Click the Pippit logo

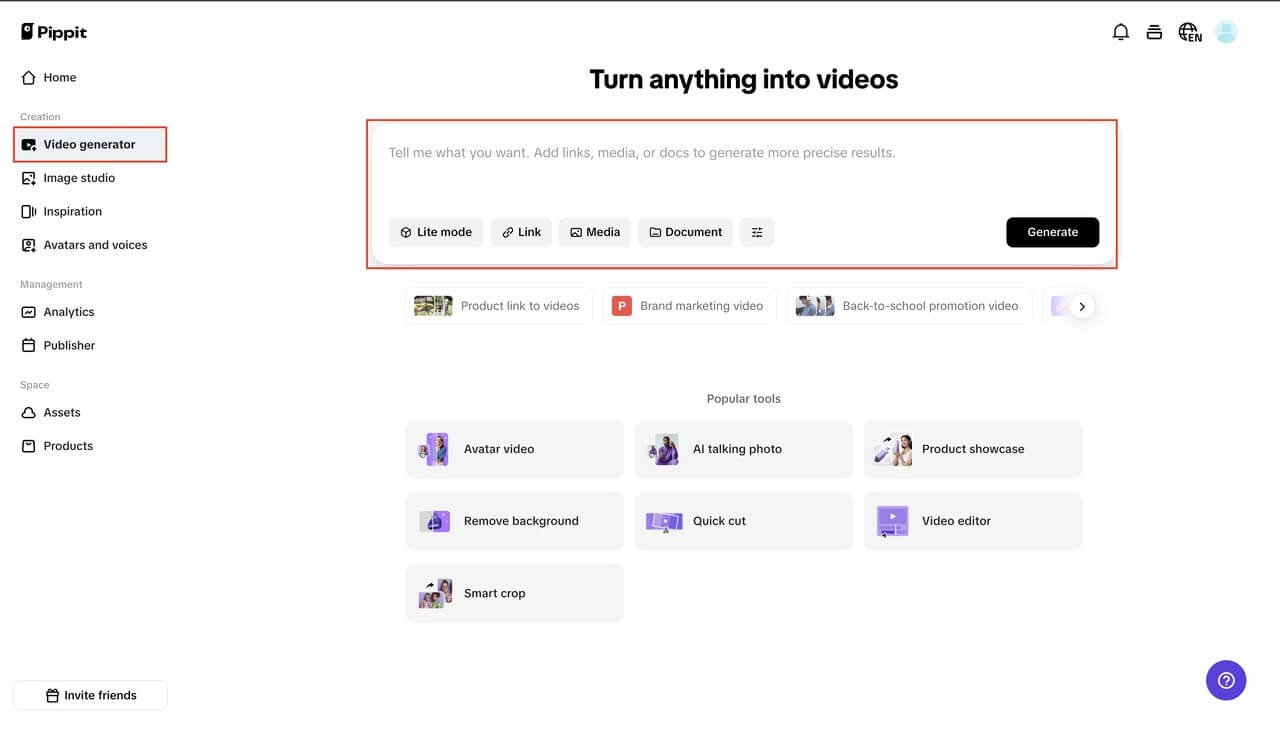pos(54,32)
